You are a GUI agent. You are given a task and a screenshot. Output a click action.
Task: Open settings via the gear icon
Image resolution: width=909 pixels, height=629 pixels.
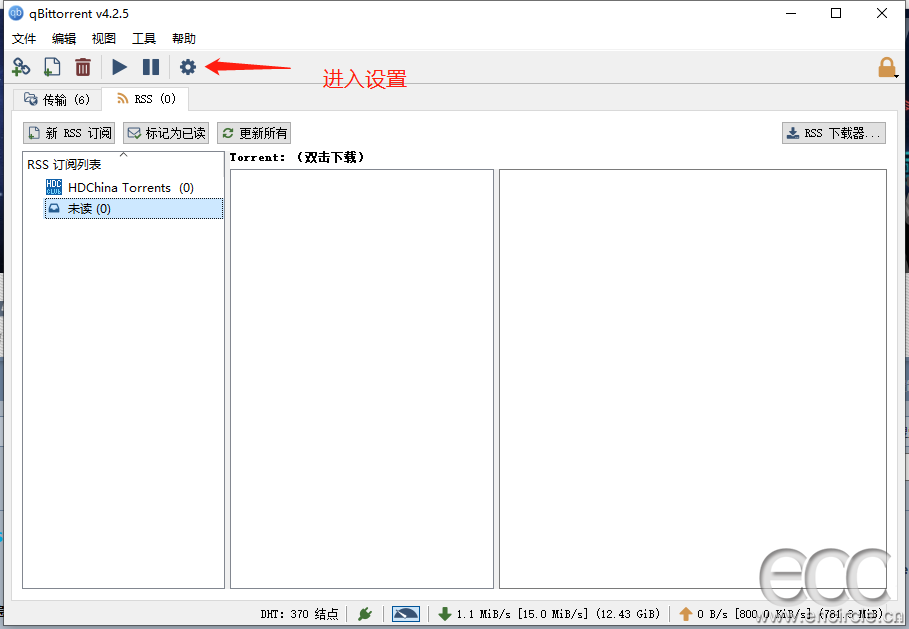[x=187, y=67]
